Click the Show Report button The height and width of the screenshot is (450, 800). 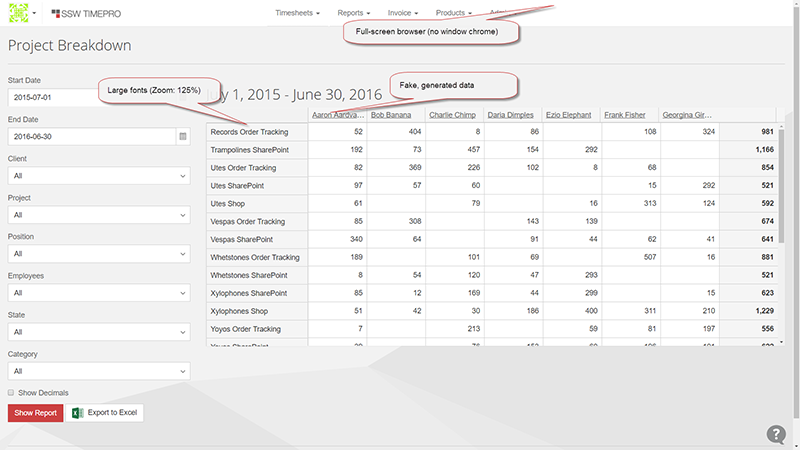click(x=34, y=412)
